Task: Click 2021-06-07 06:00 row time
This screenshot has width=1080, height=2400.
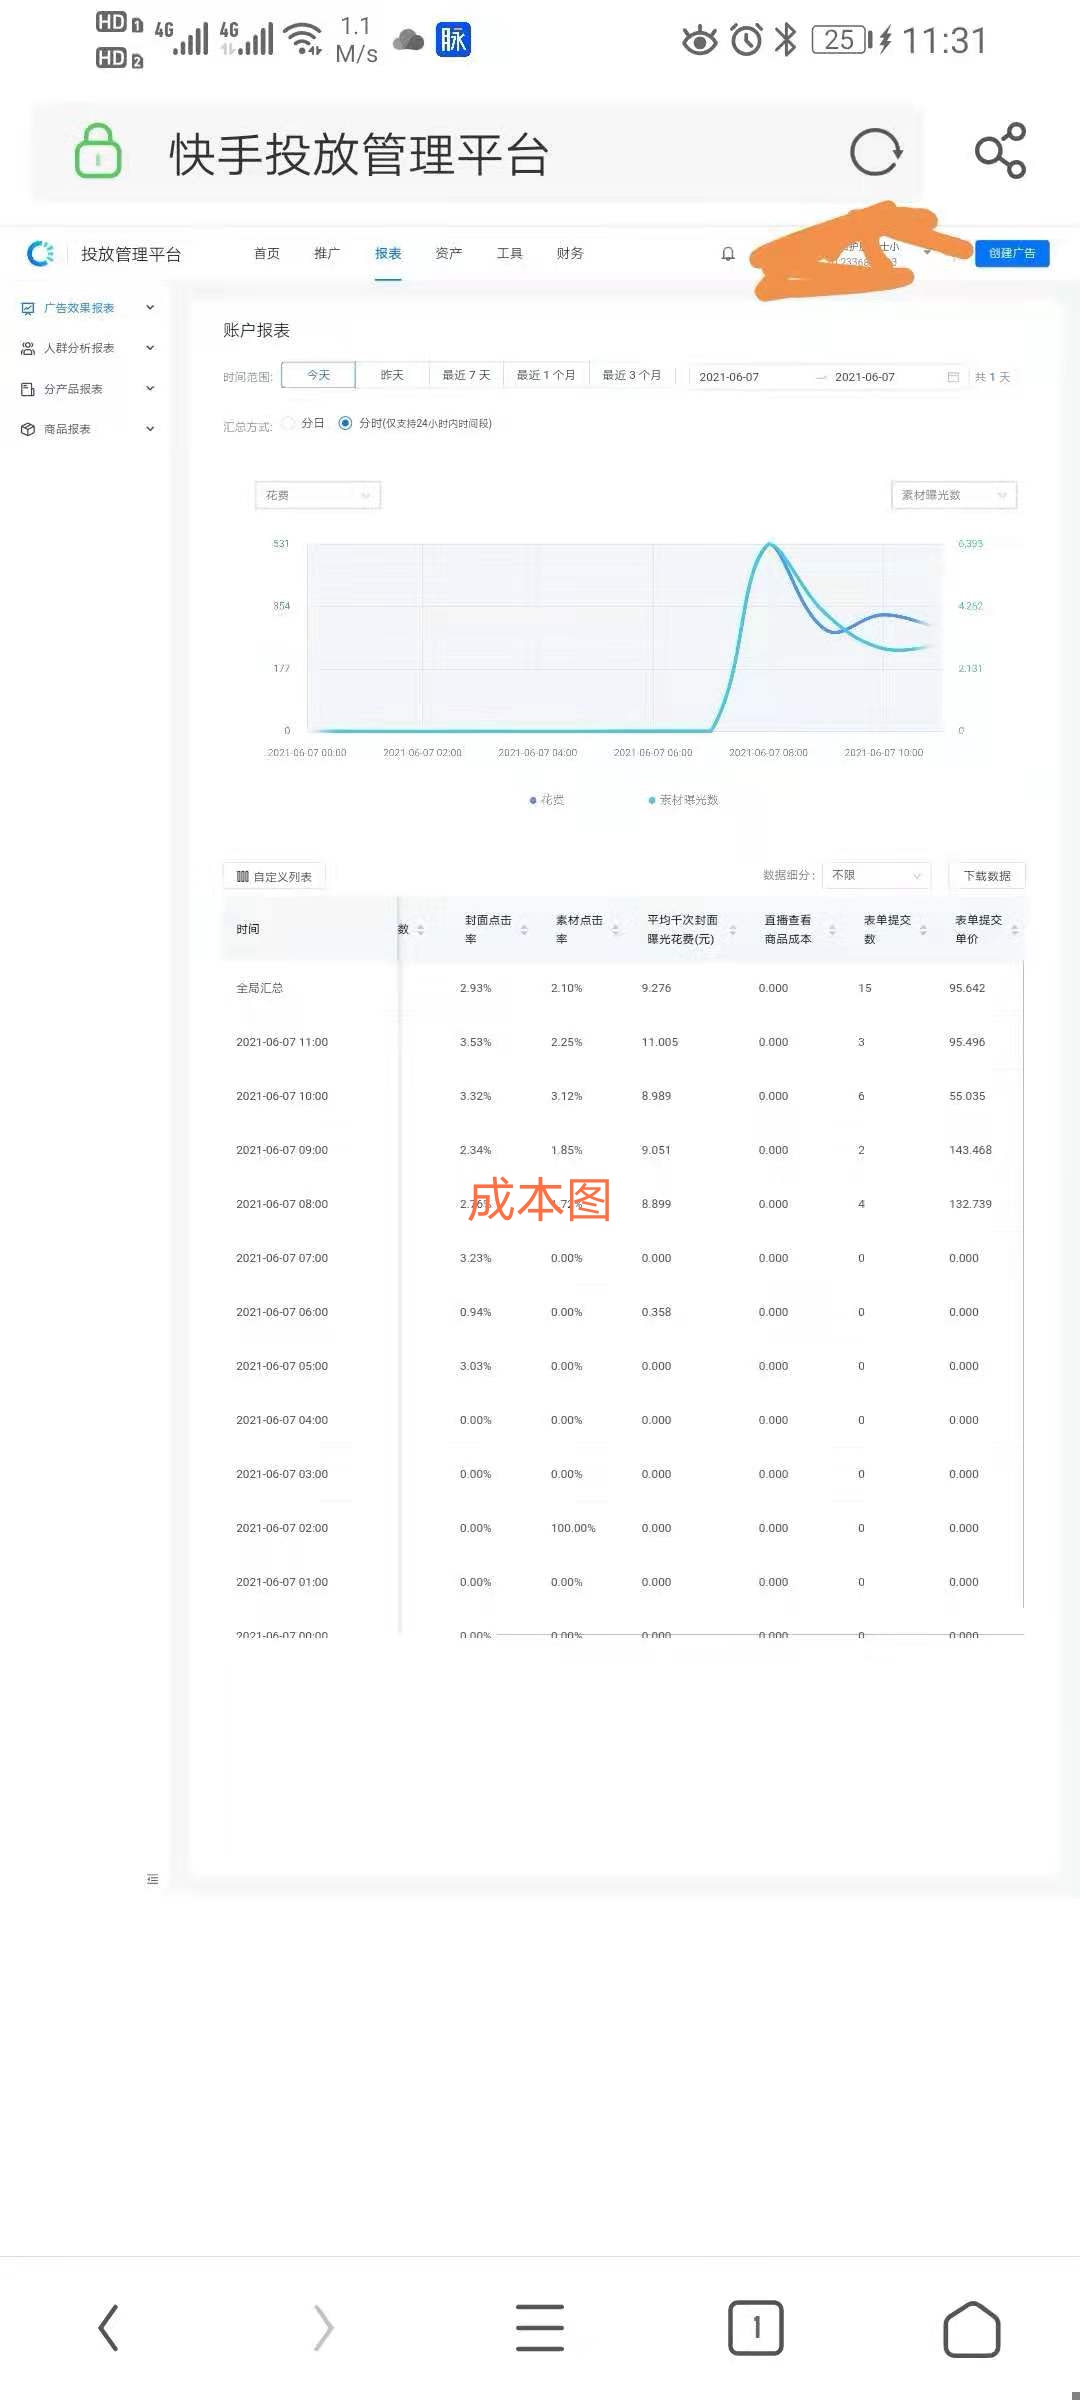Action: click(x=282, y=1312)
